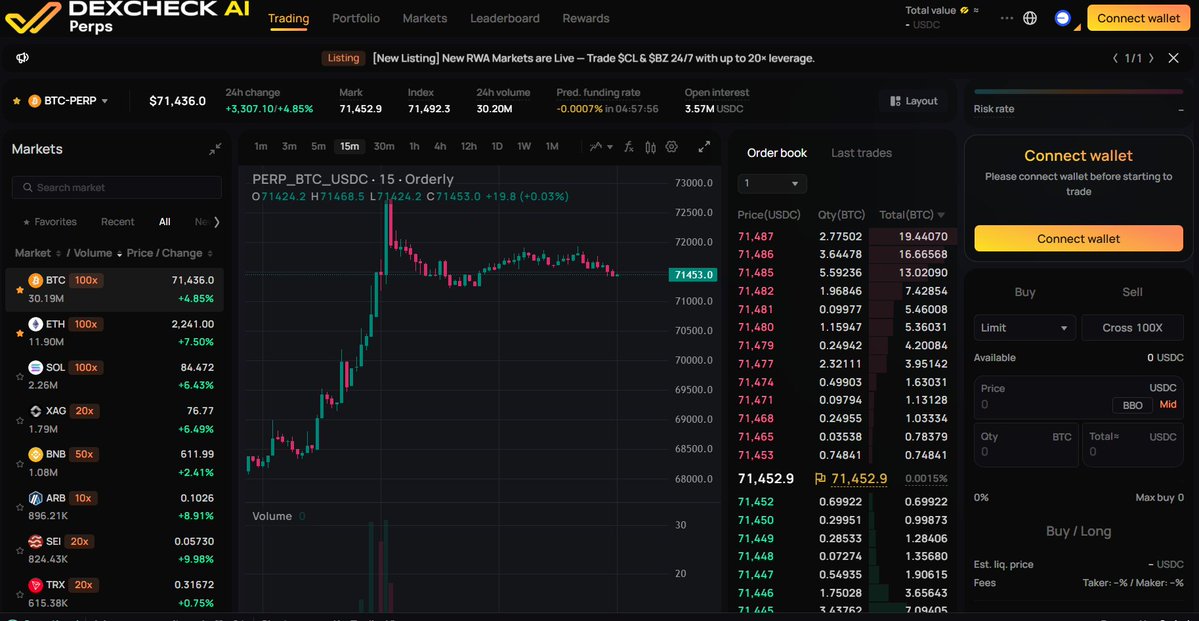Click the SEI coin icon in markets list
Image resolution: width=1199 pixels, height=621 pixels.
point(35,541)
